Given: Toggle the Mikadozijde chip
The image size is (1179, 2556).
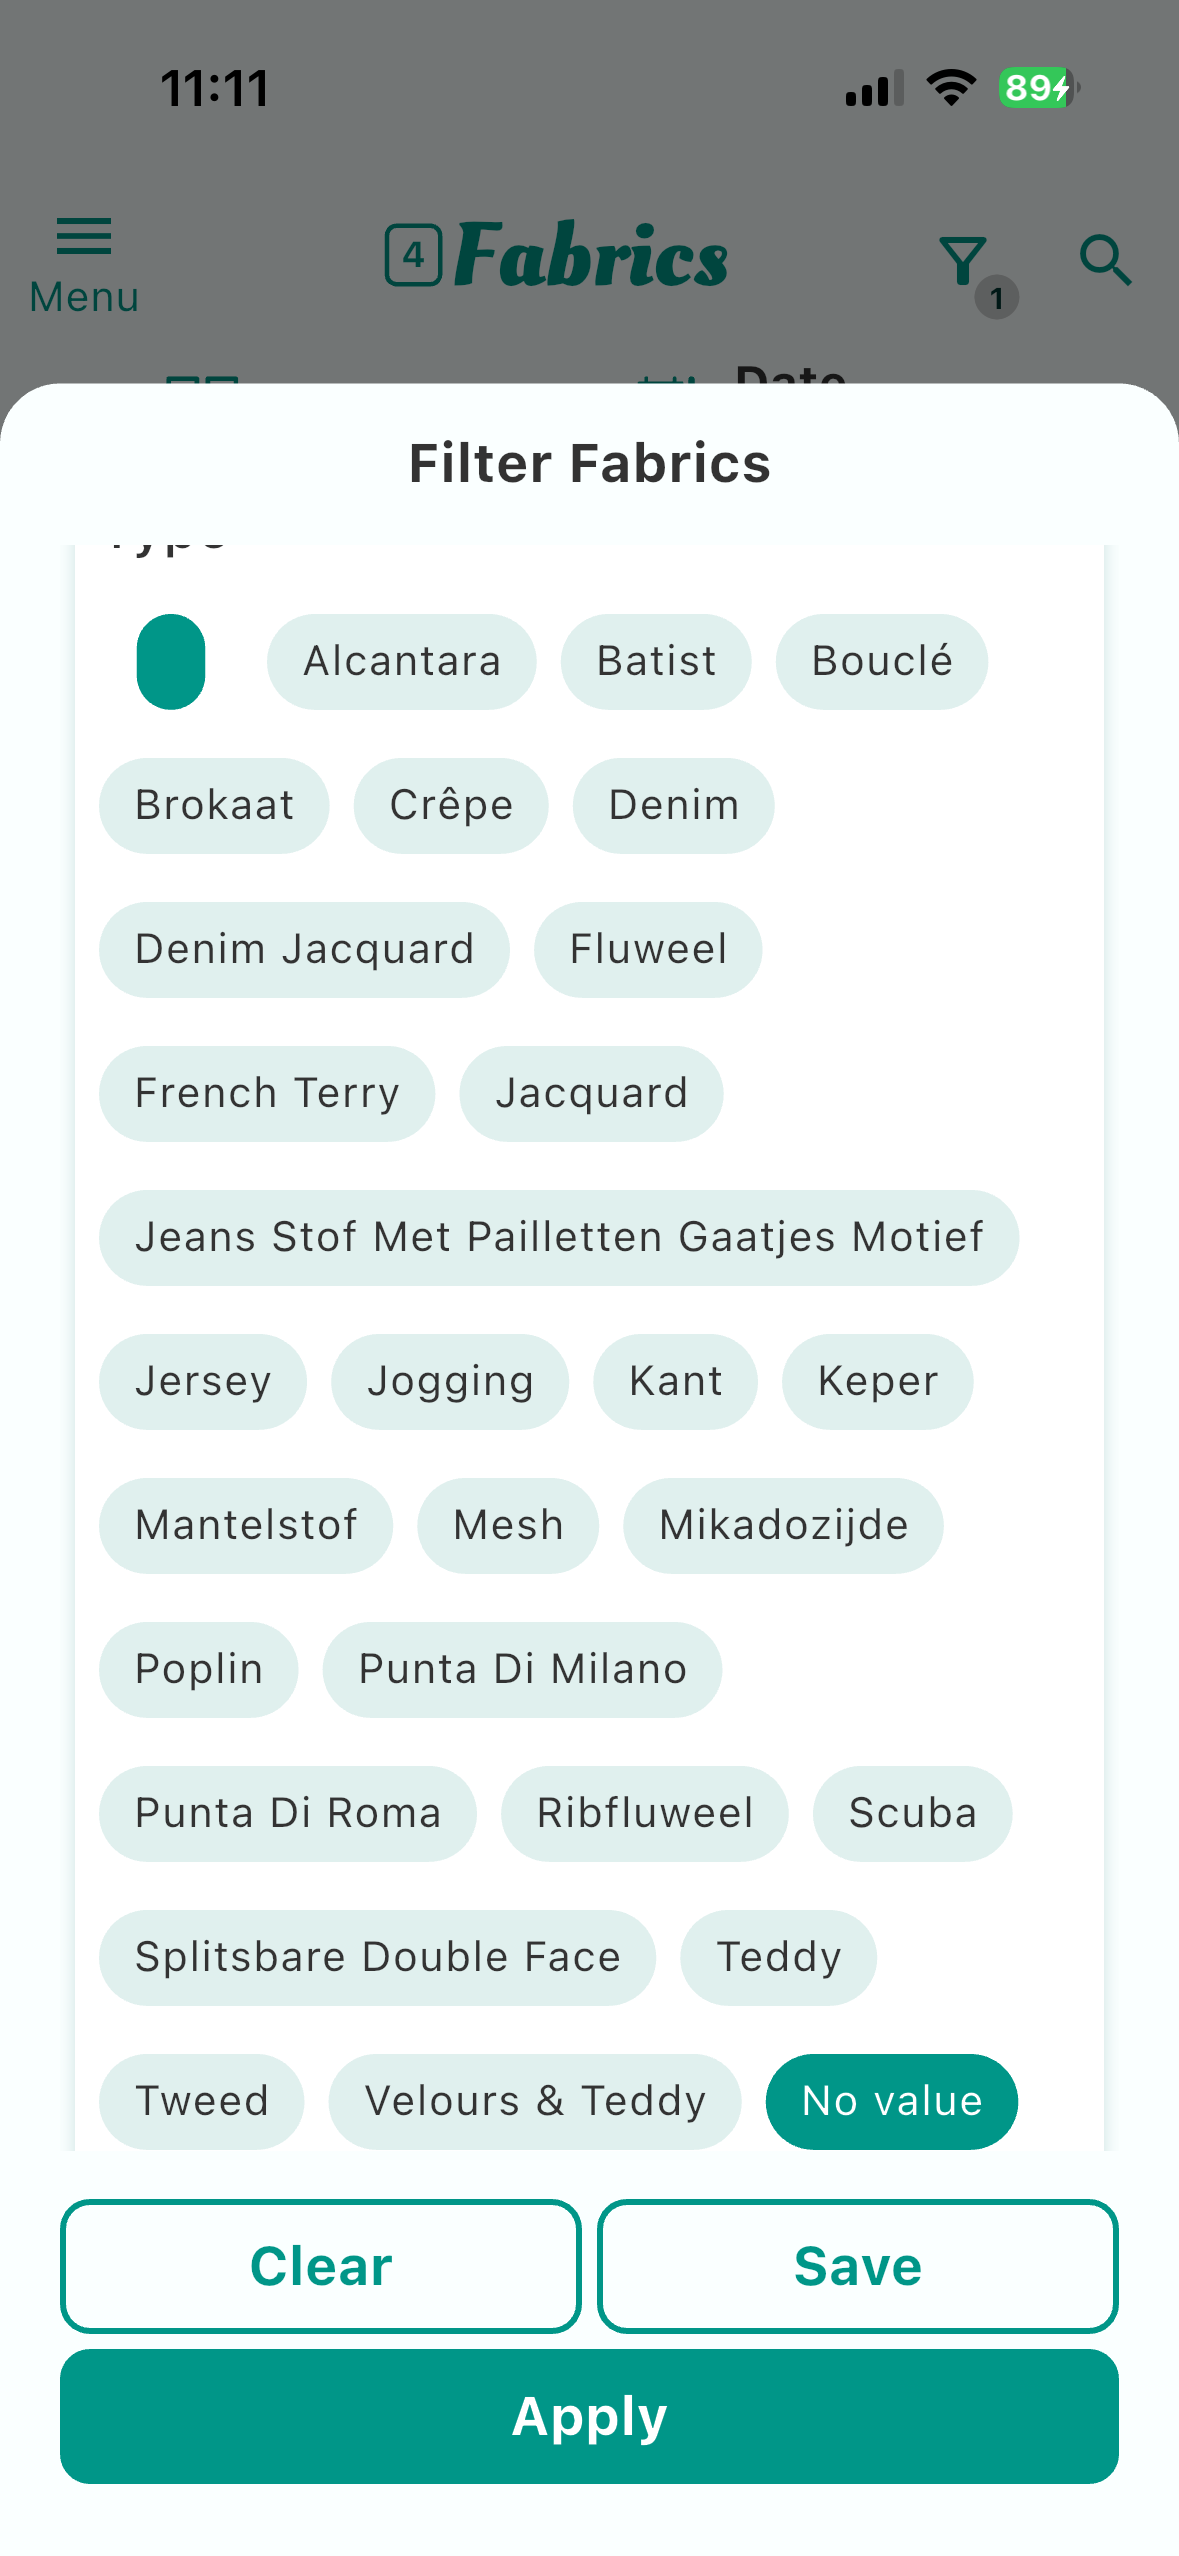Looking at the screenshot, I should pos(783,1525).
